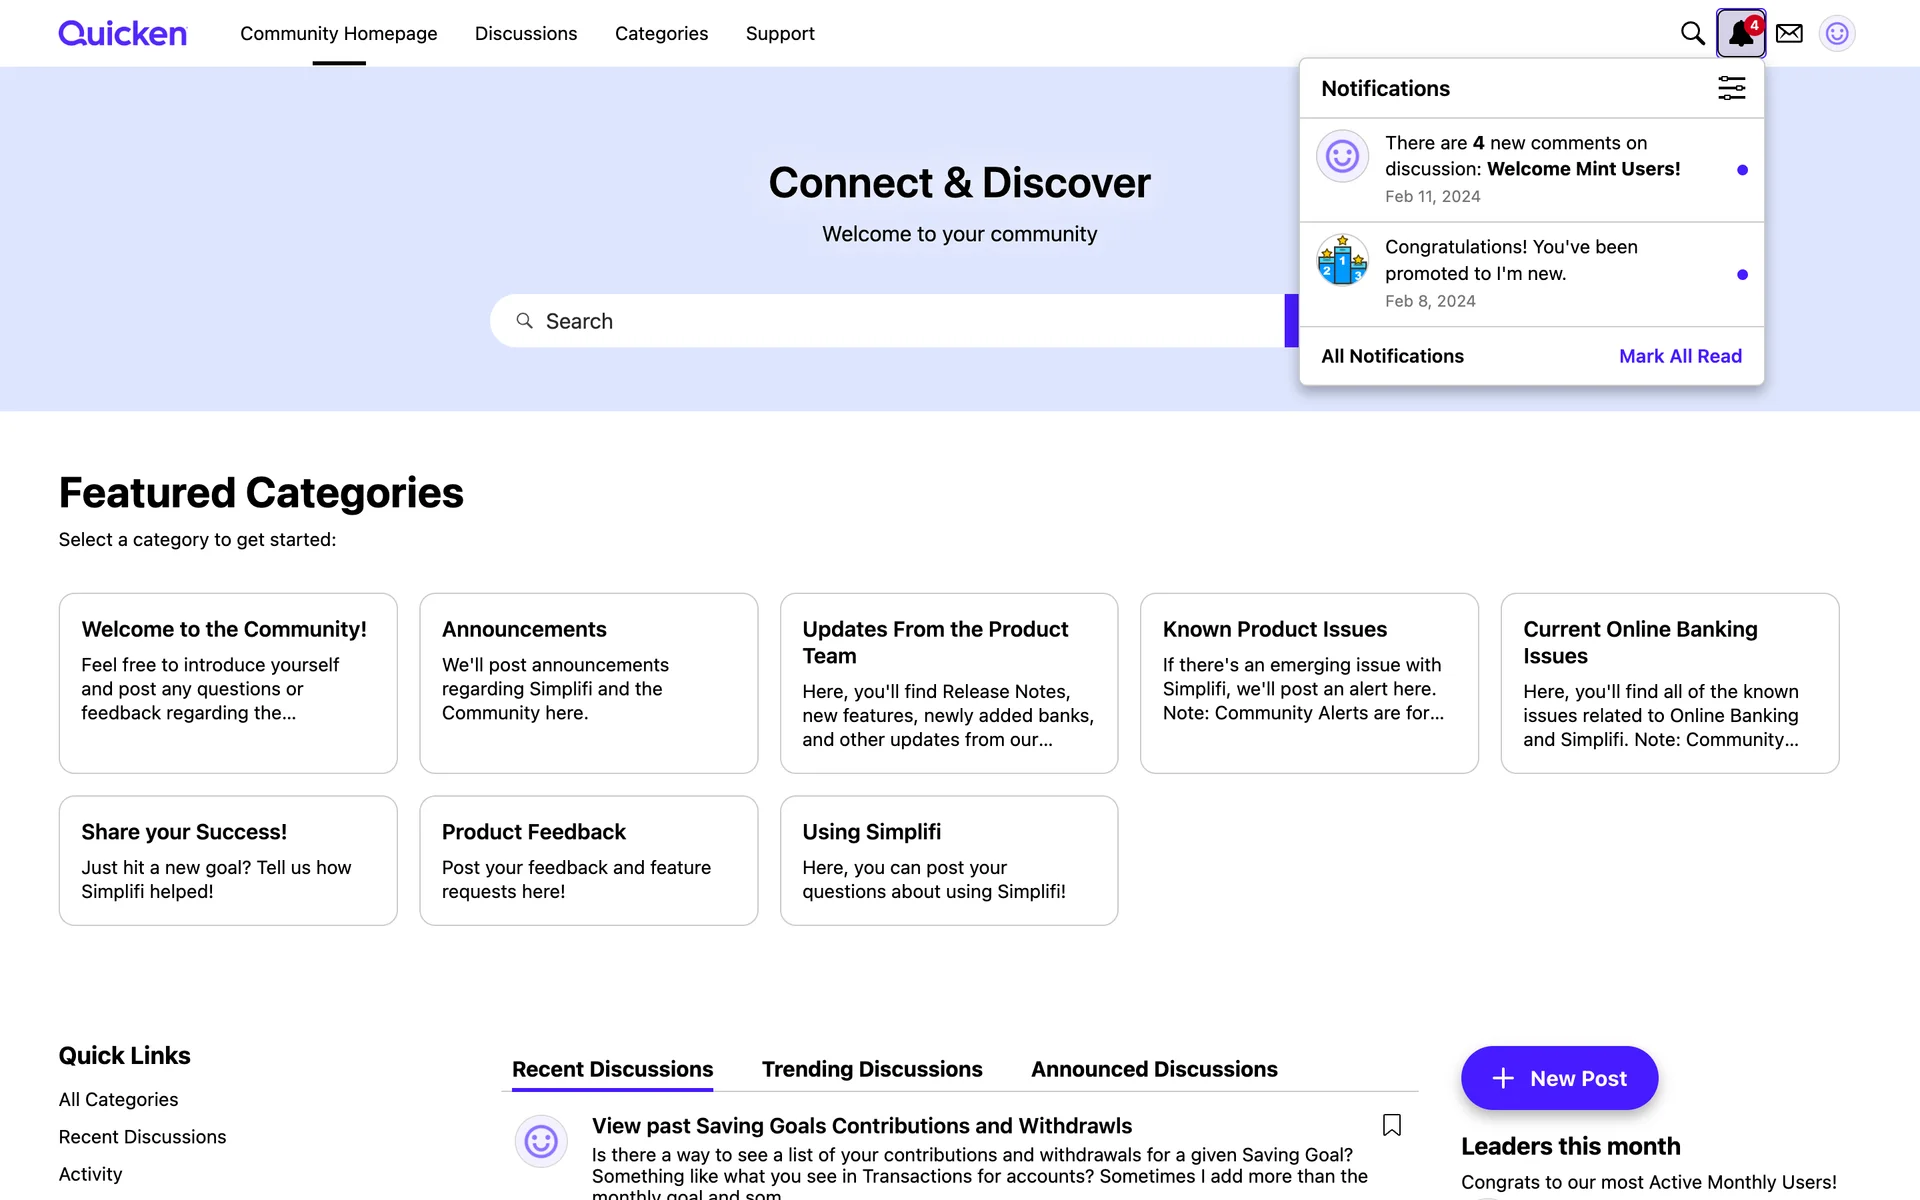This screenshot has width=1920, height=1200.
Task: Switch to Announced Discussions tab
Action: [1154, 1069]
